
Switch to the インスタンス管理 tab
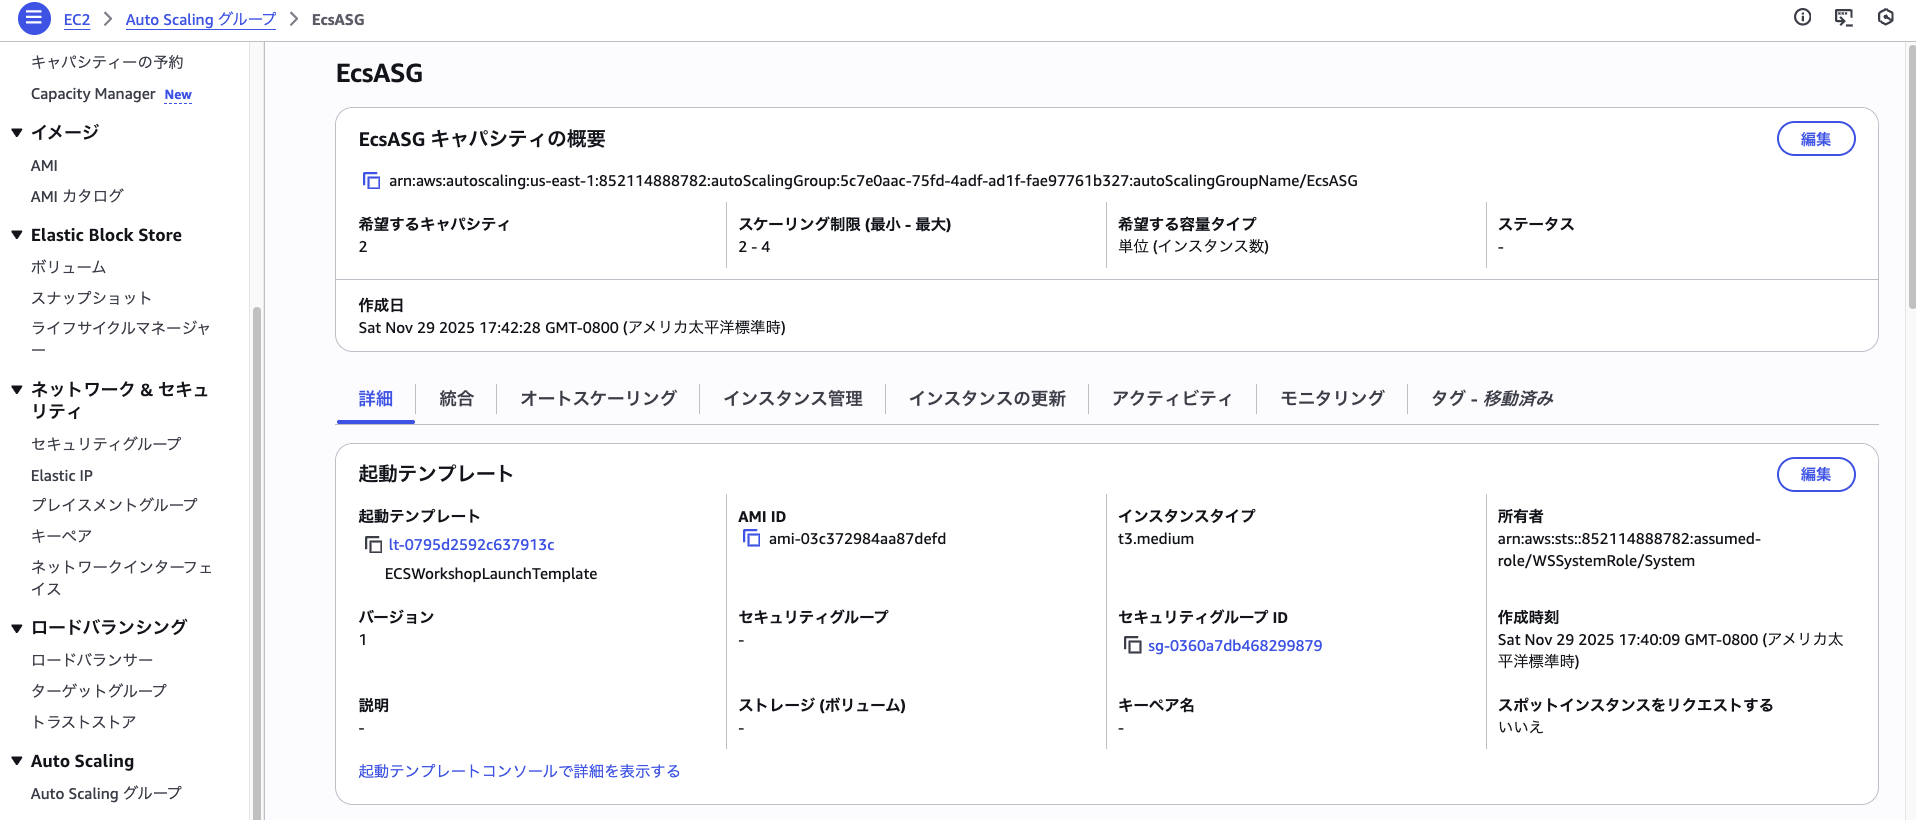tap(792, 398)
